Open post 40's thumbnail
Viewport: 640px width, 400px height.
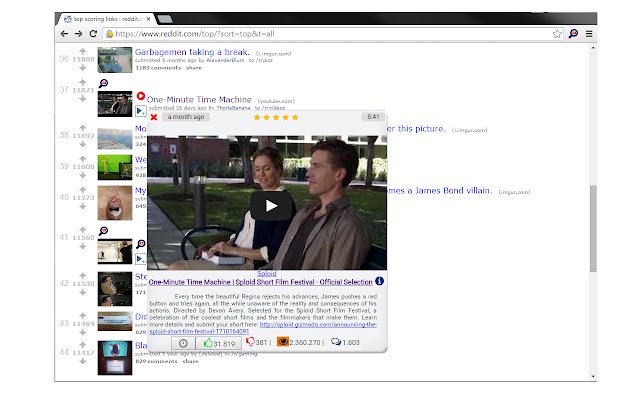pyautogui.click(x=115, y=203)
